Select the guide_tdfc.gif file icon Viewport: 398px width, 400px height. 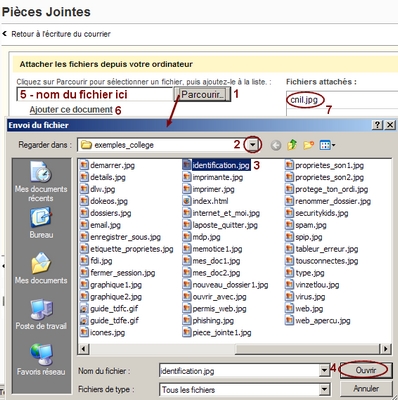[84, 309]
